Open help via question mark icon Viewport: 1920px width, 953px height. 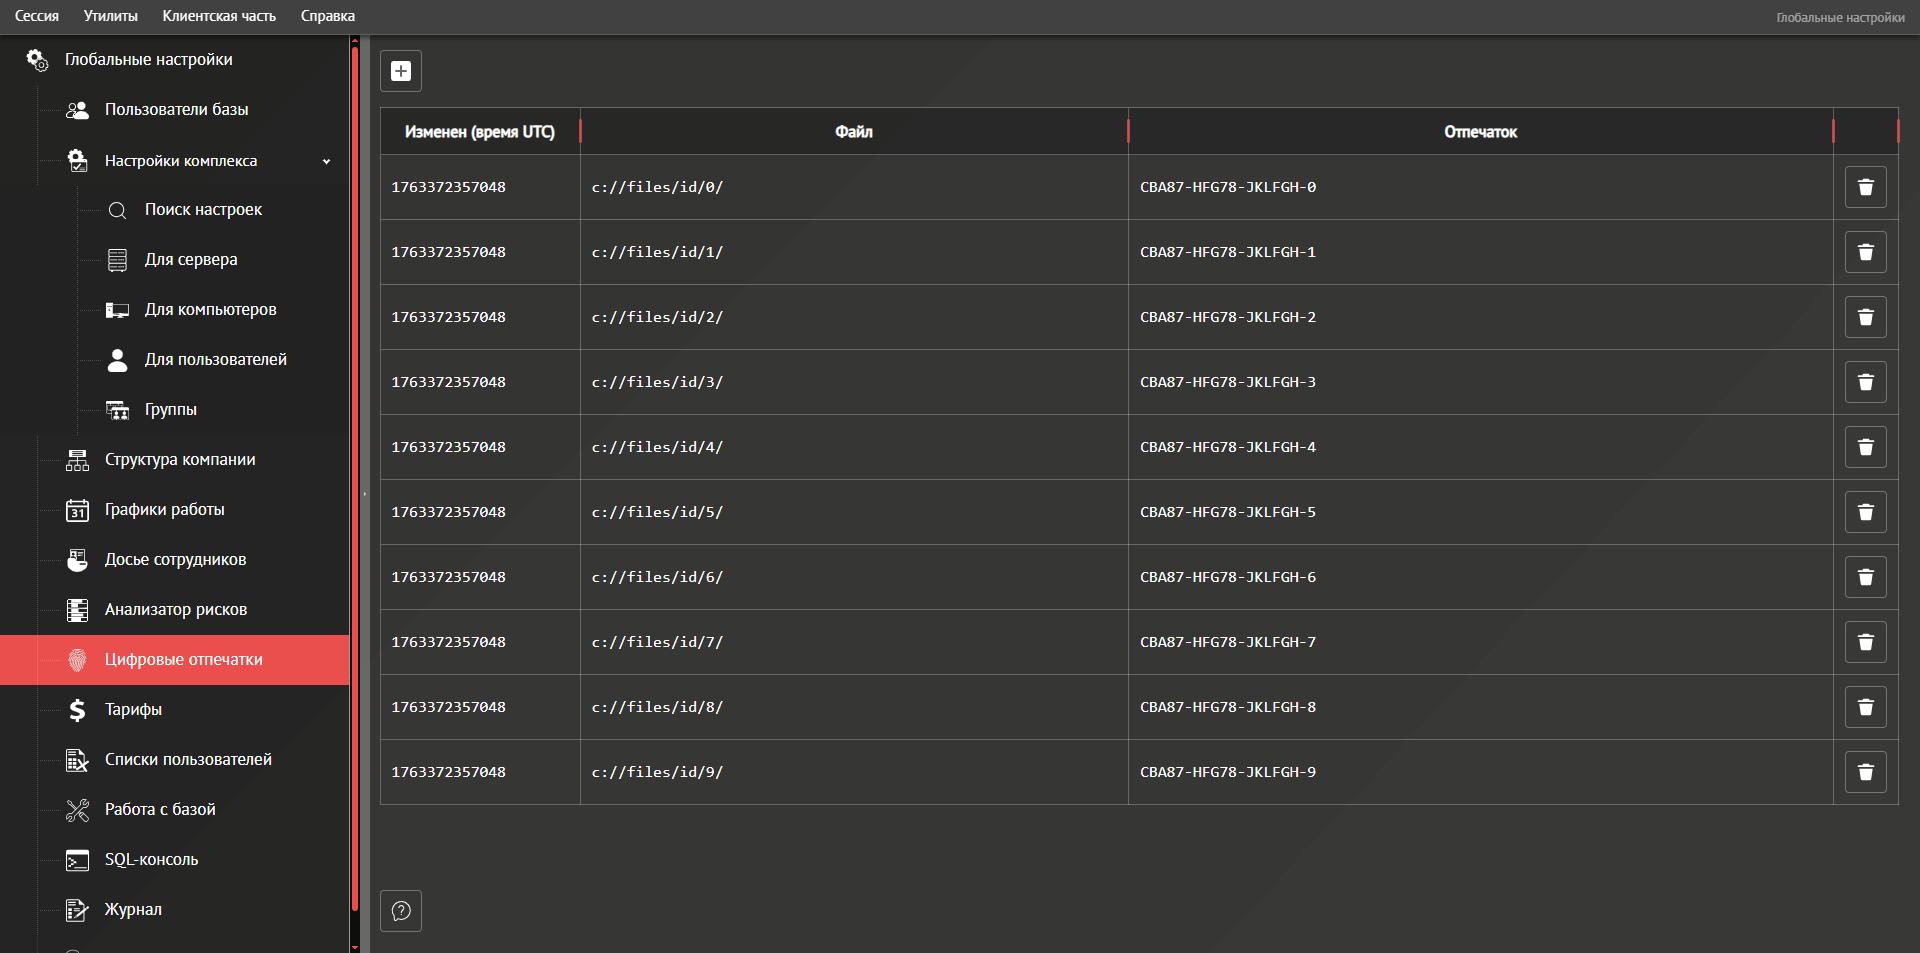401,911
